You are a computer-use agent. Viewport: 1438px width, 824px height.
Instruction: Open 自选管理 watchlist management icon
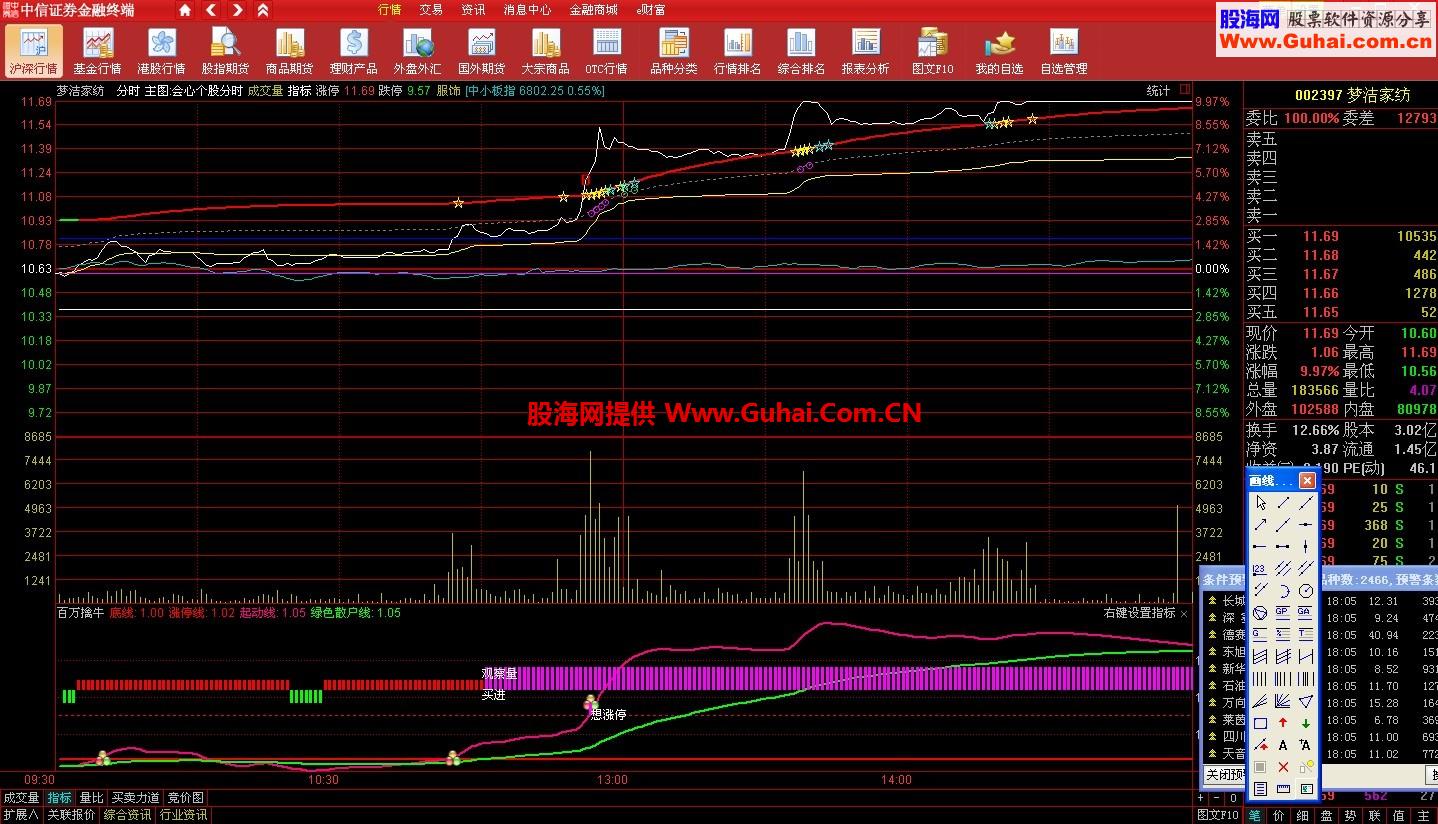pyautogui.click(x=1063, y=51)
